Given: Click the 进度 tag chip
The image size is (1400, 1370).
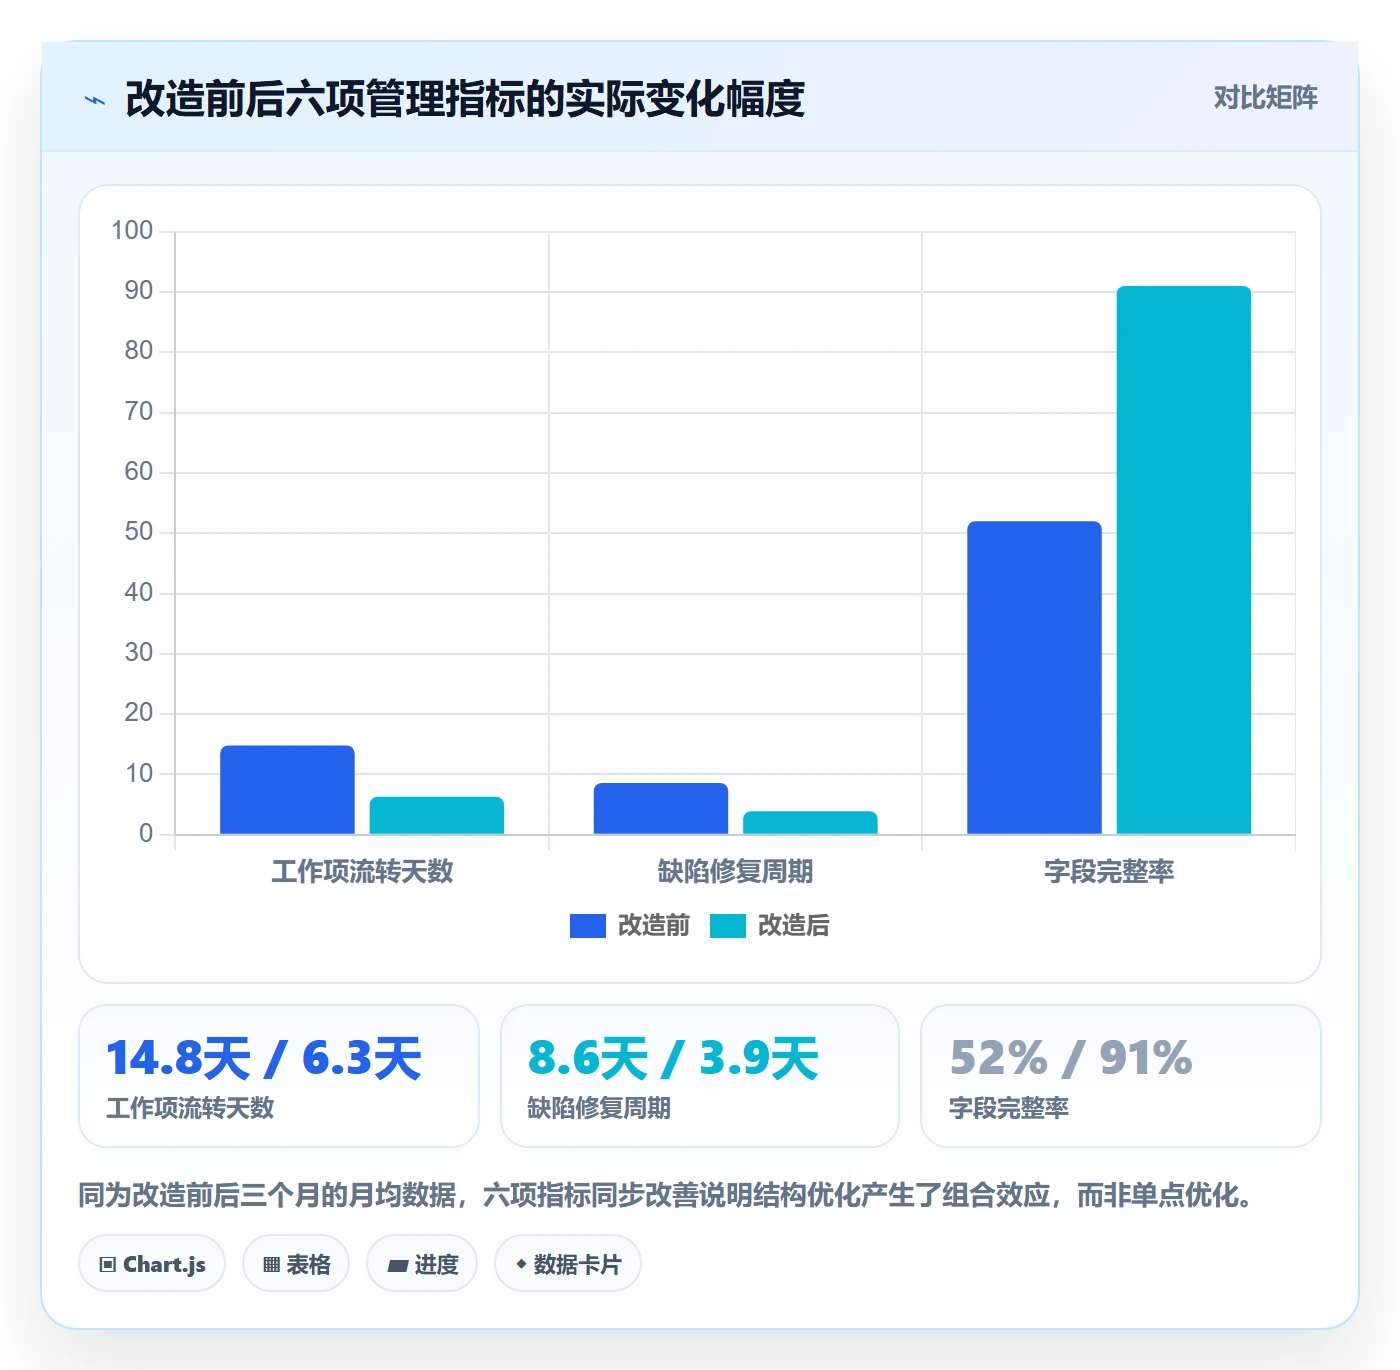Looking at the screenshot, I should [x=422, y=1264].
